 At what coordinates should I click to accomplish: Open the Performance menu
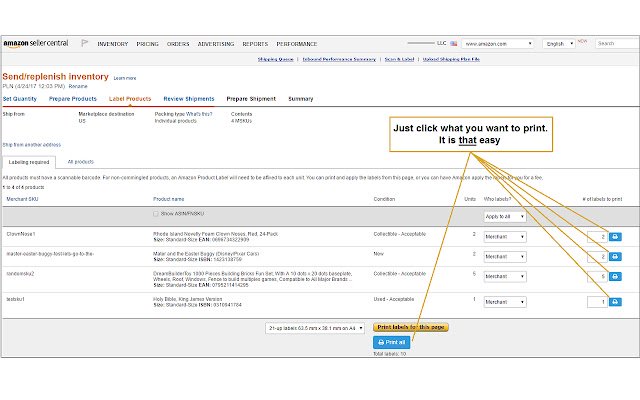[x=297, y=44]
